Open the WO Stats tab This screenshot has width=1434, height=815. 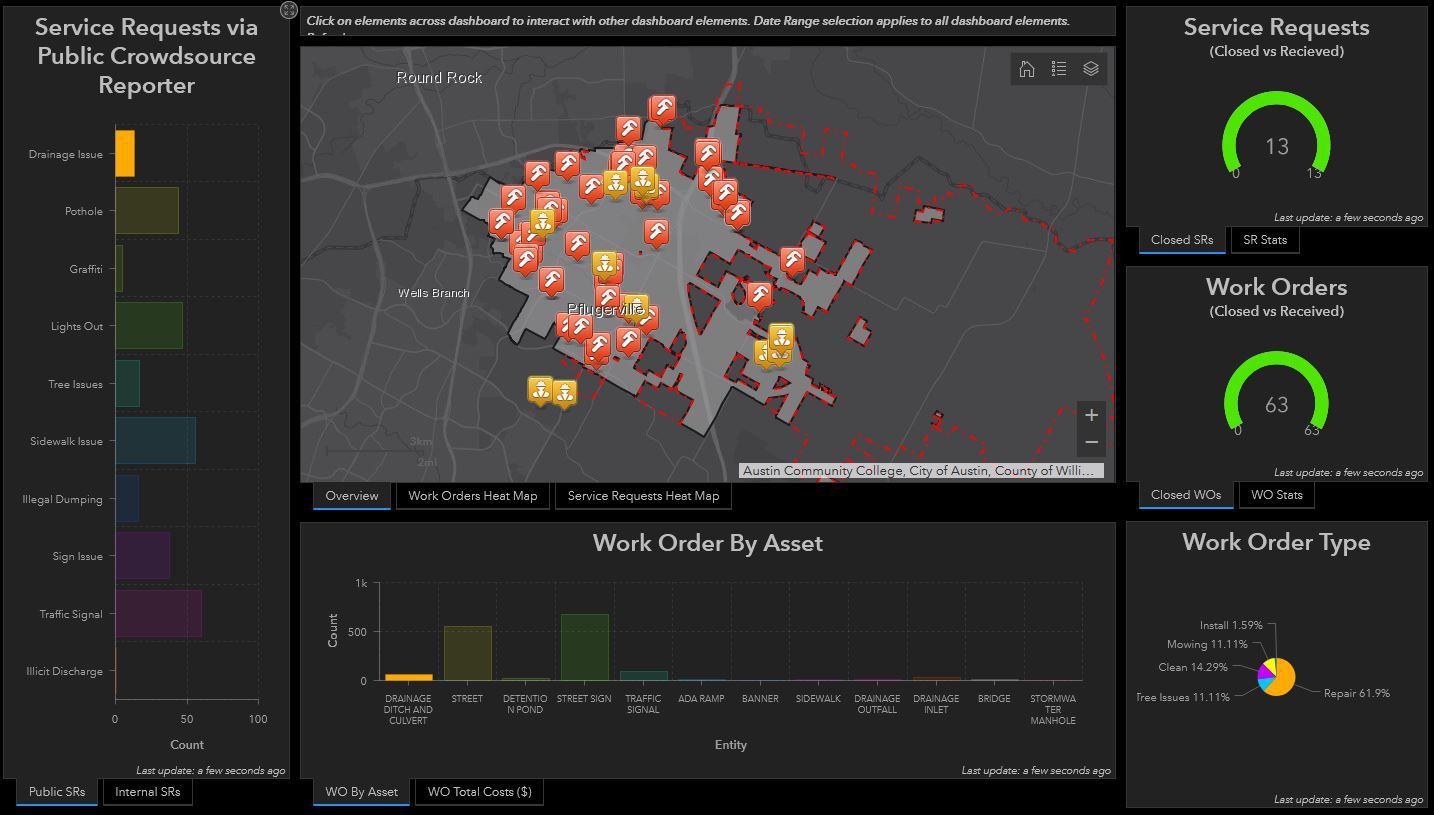(1276, 495)
